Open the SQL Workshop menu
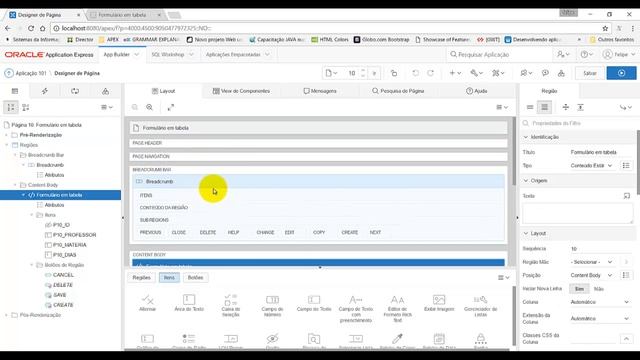 coord(172,54)
